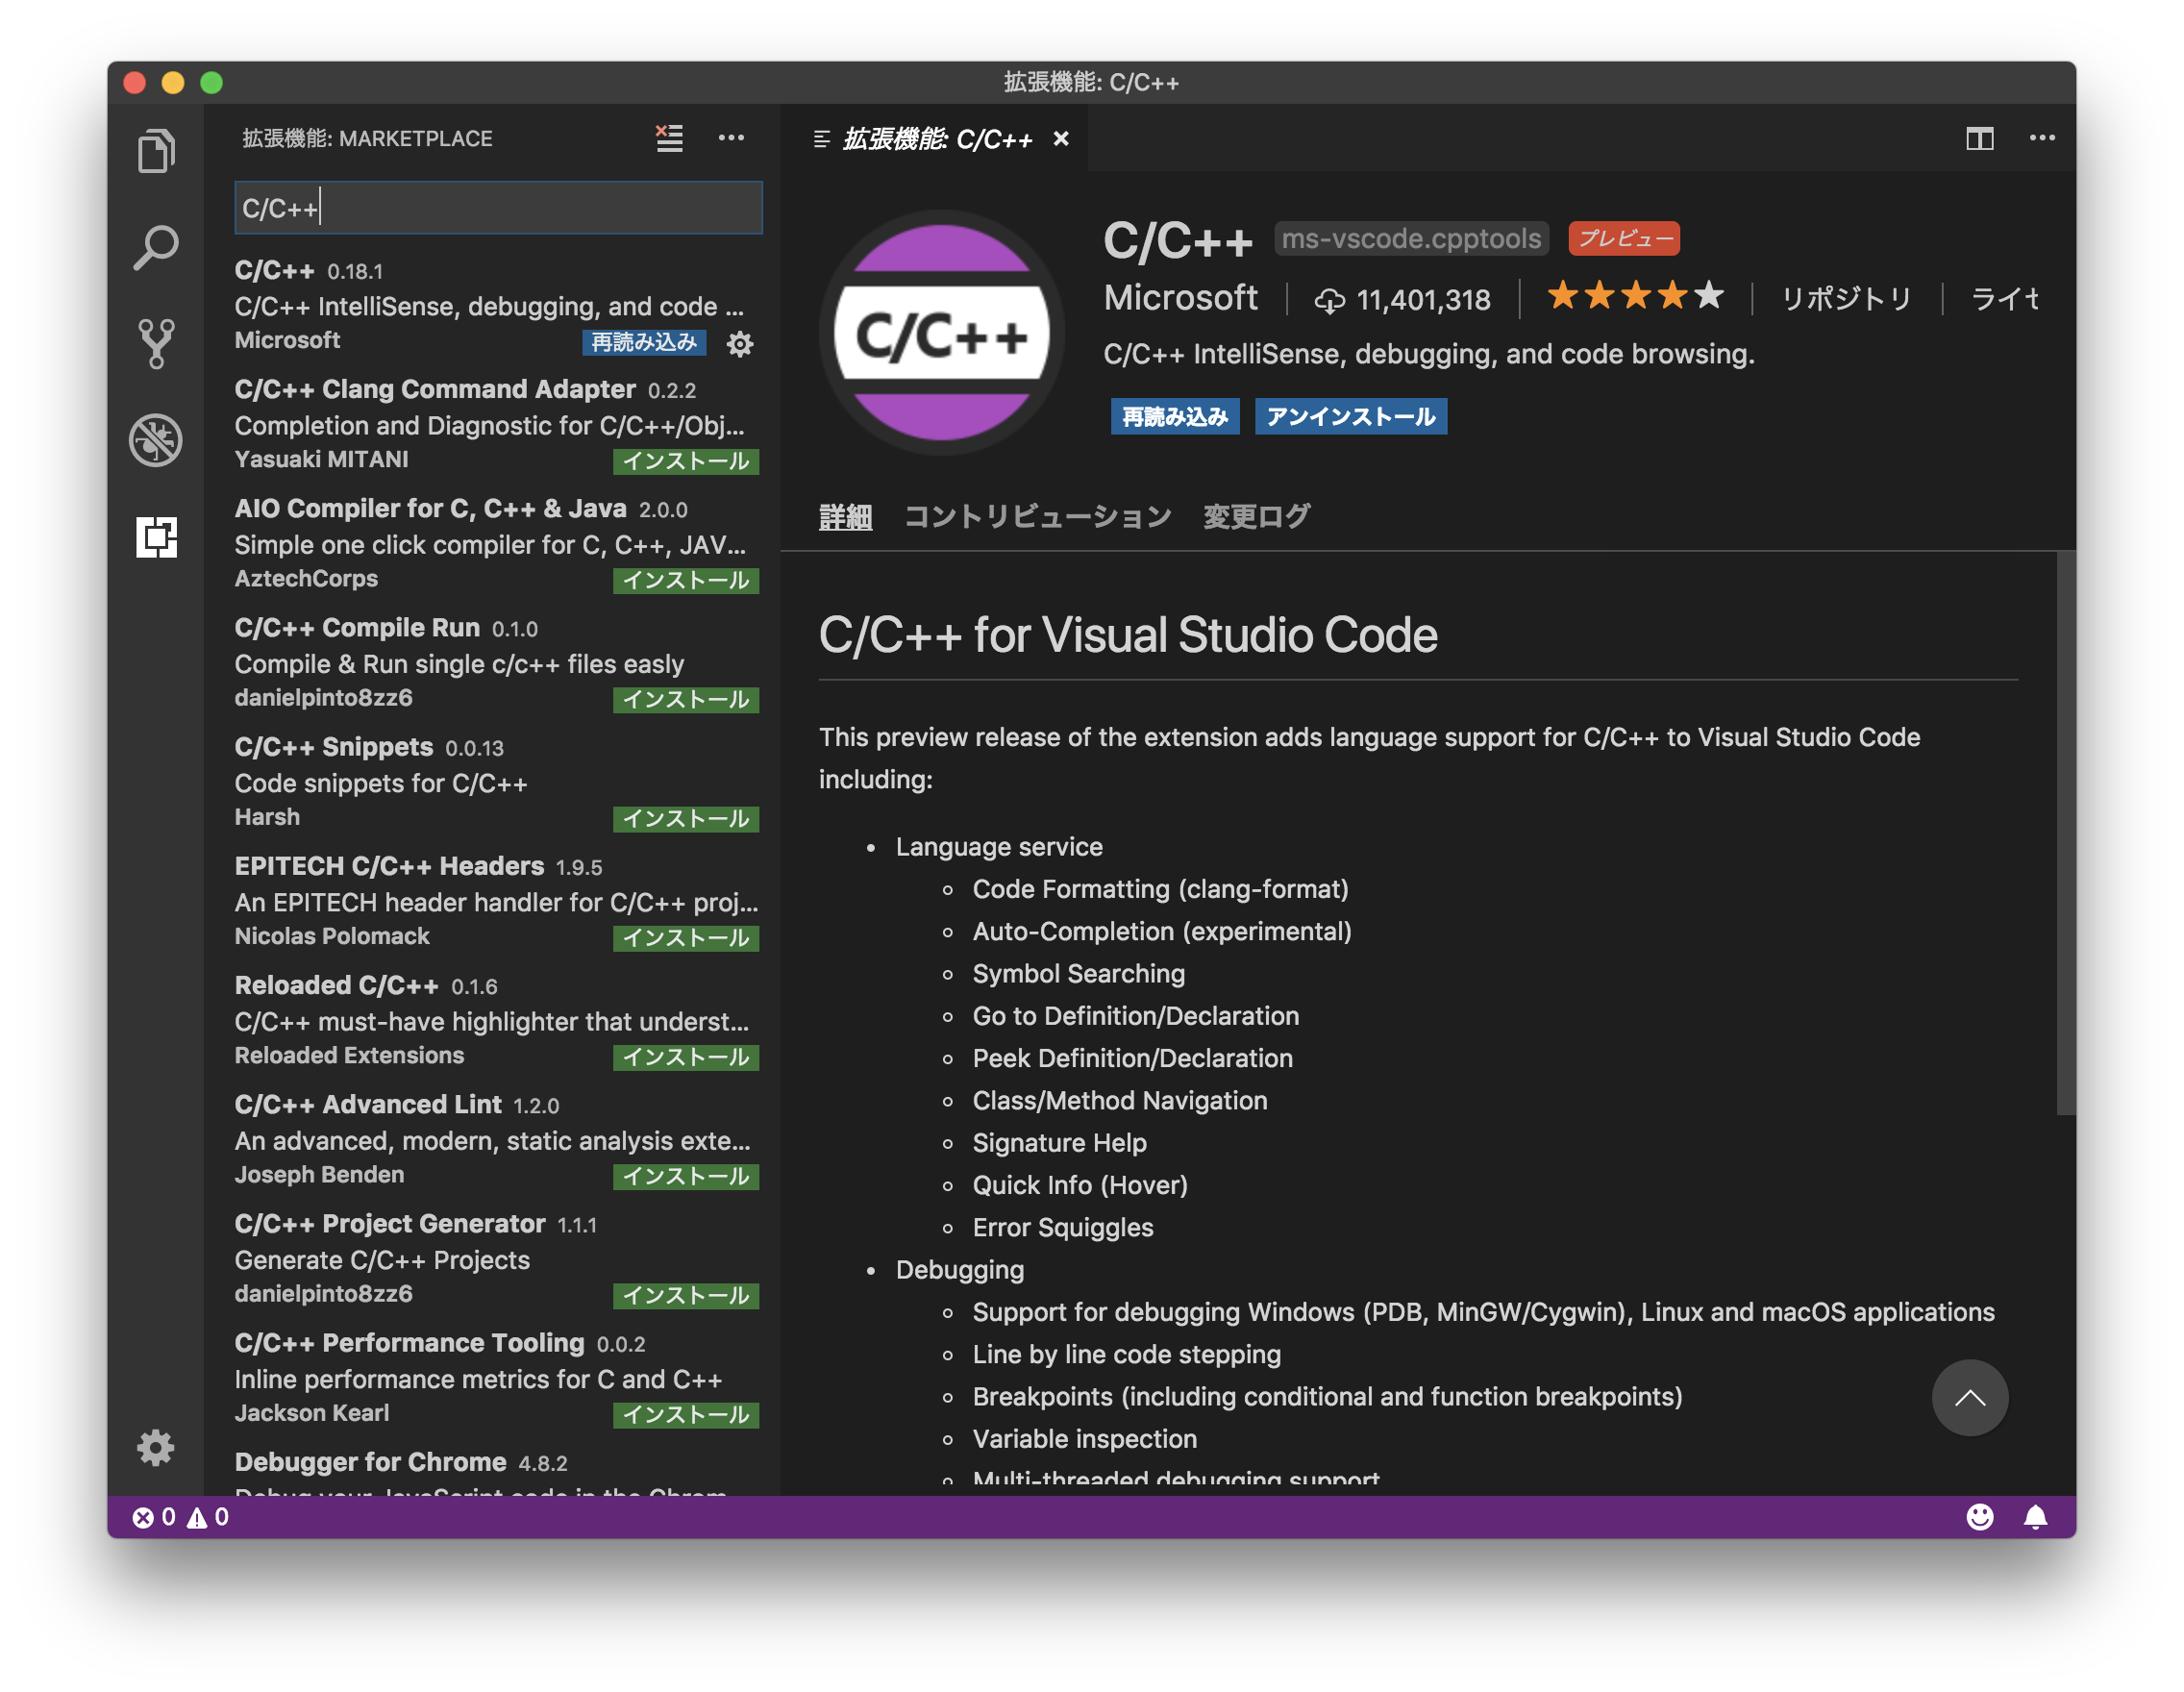Open the 変更ログ changelog tab
The image size is (2184, 1692).
tap(1256, 517)
